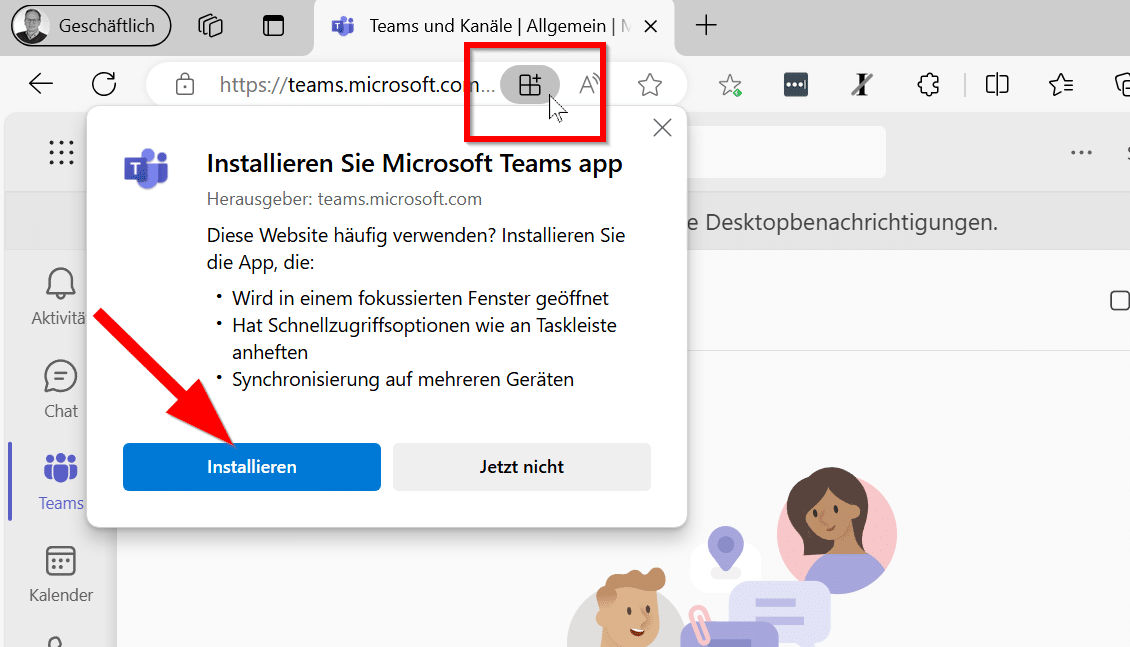Open Aktivität in Teams sidebar
This screenshot has height=647, width=1130.
(60, 297)
